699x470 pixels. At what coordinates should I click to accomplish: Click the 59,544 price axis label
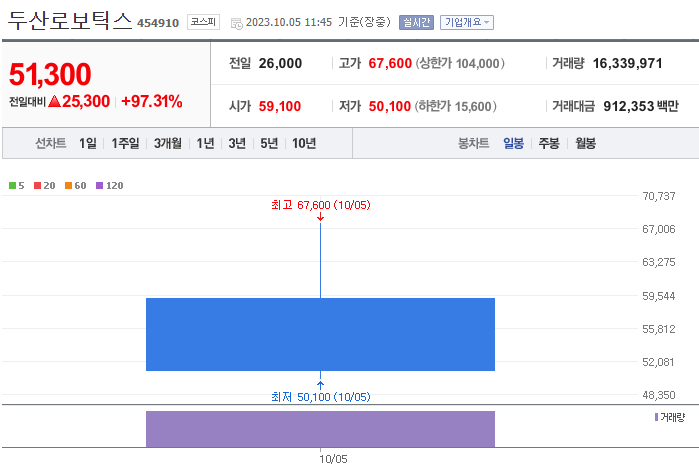(659, 296)
